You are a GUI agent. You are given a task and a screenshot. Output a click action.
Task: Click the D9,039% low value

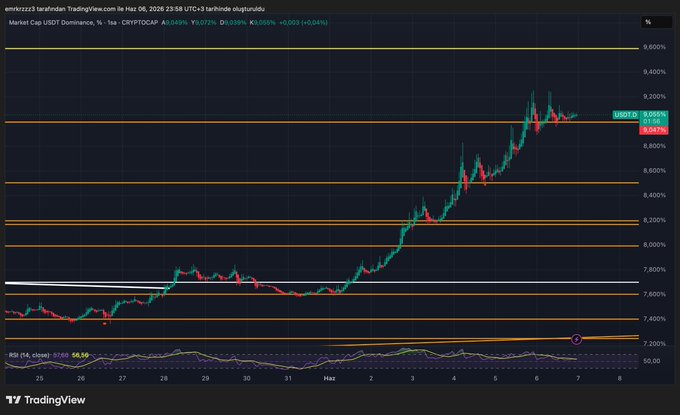click(233, 23)
